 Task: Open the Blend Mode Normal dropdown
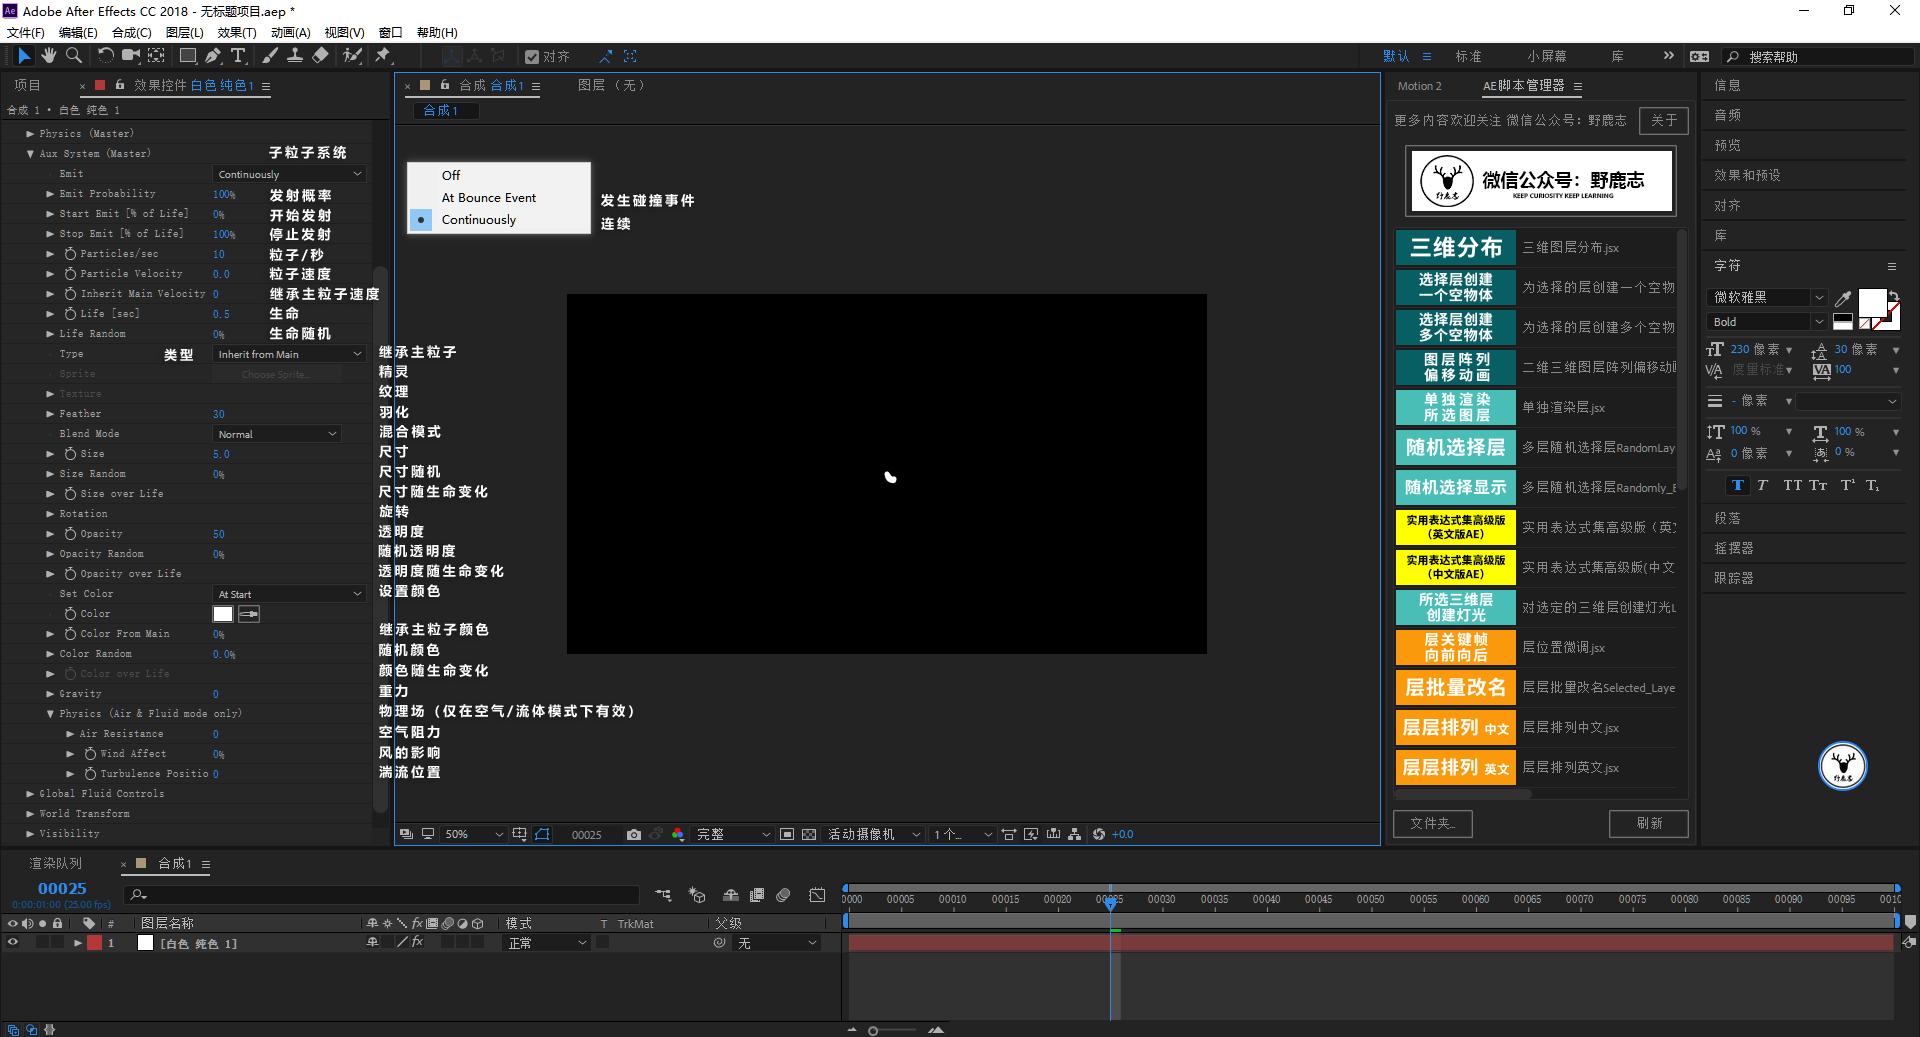pyautogui.click(x=277, y=434)
